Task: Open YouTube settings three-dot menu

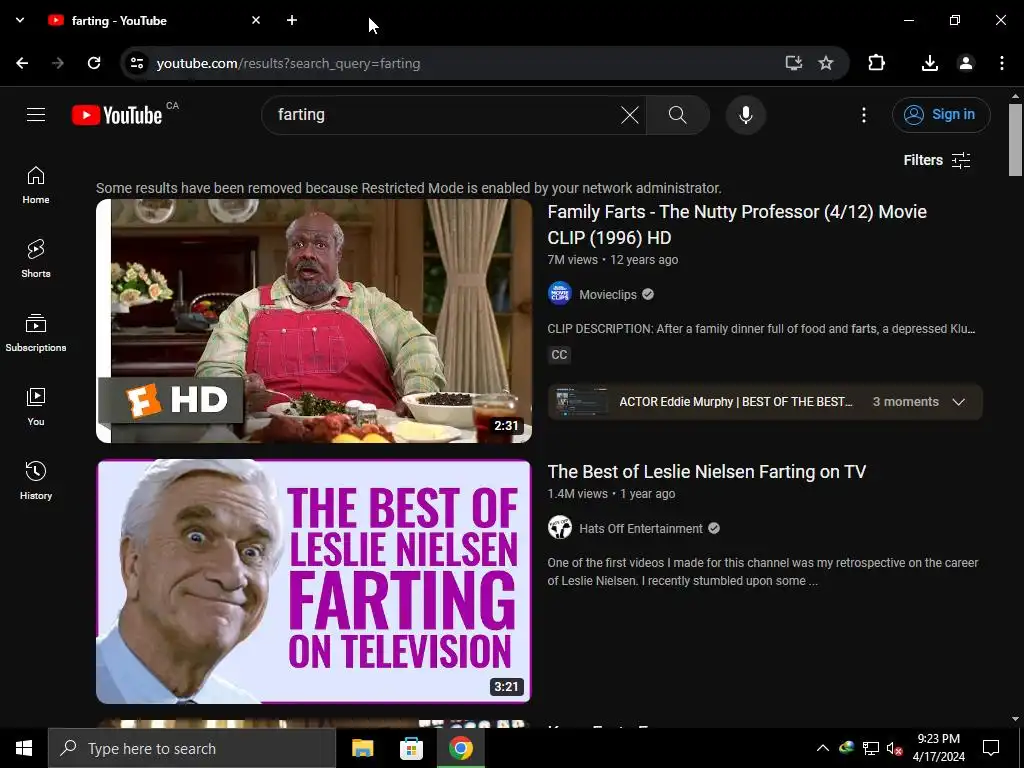Action: pyautogui.click(x=864, y=115)
